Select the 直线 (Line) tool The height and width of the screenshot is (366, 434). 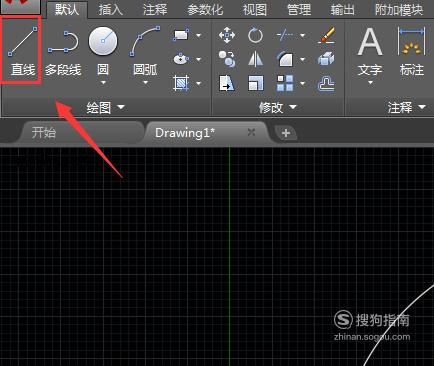pyautogui.click(x=22, y=50)
